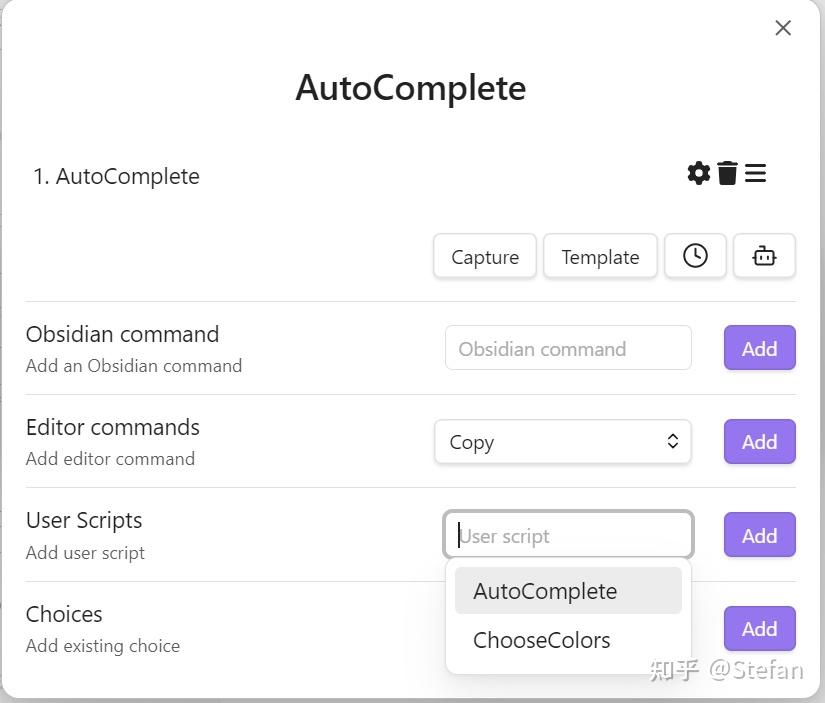Click the AutoComplete heading title
This screenshot has width=825, height=703.
411,88
